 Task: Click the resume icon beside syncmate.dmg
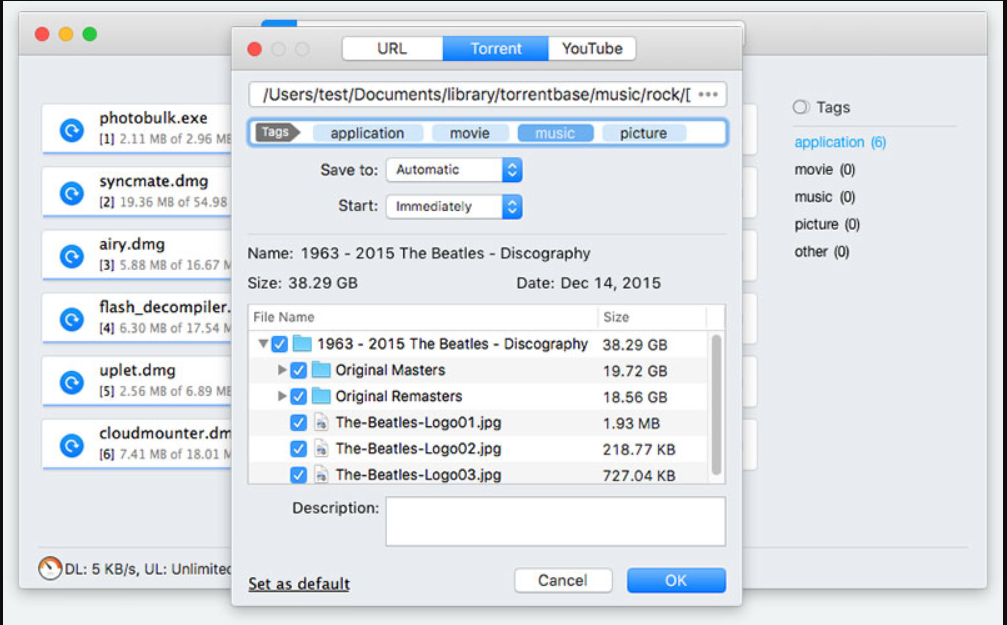pyautogui.click(x=72, y=193)
